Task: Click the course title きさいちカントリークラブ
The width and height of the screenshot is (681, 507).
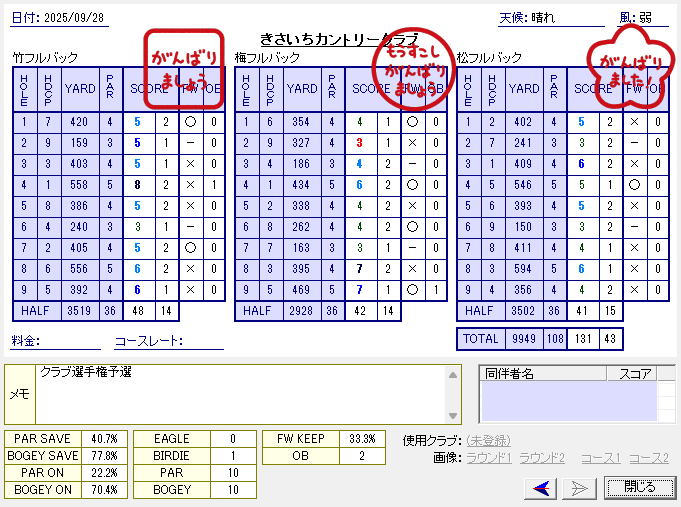Action: [x=338, y=38]
